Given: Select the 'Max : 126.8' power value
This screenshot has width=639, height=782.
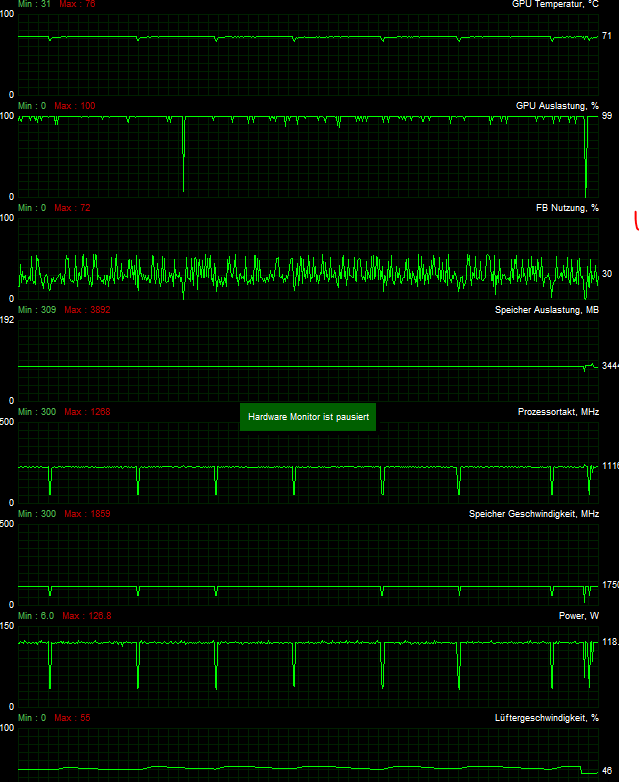Looking at the screenshot, I should coord(87,616).
